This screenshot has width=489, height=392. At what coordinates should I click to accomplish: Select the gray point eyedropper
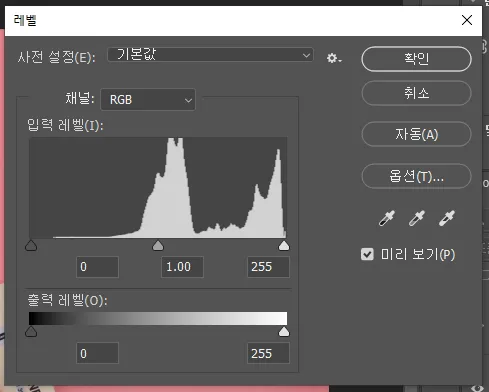(417, 218)
